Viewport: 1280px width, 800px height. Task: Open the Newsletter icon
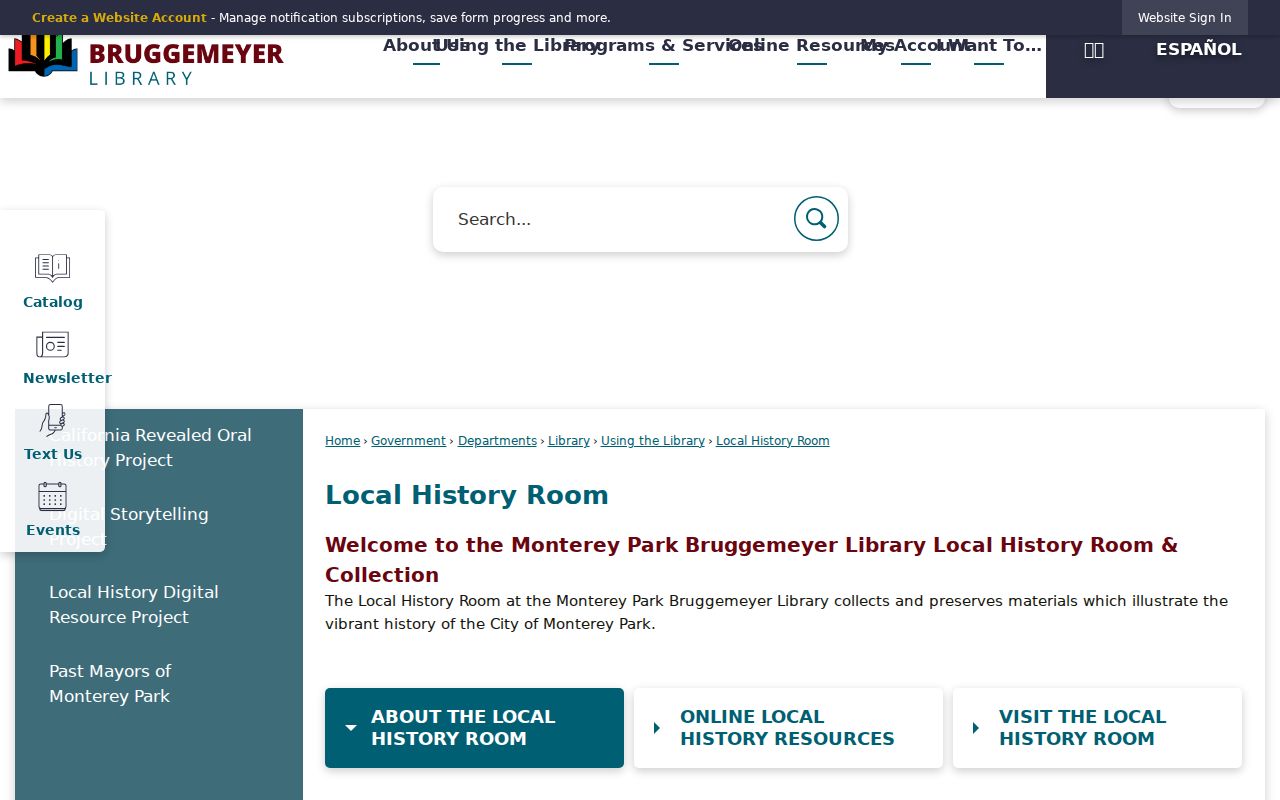click(52, 345)
